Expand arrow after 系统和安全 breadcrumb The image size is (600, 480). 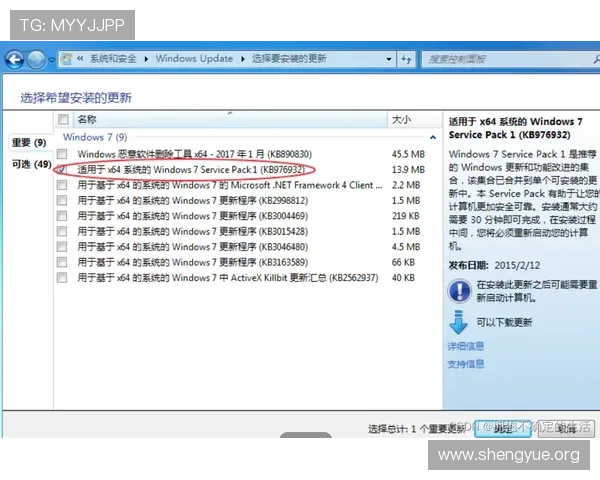(146, 59)
